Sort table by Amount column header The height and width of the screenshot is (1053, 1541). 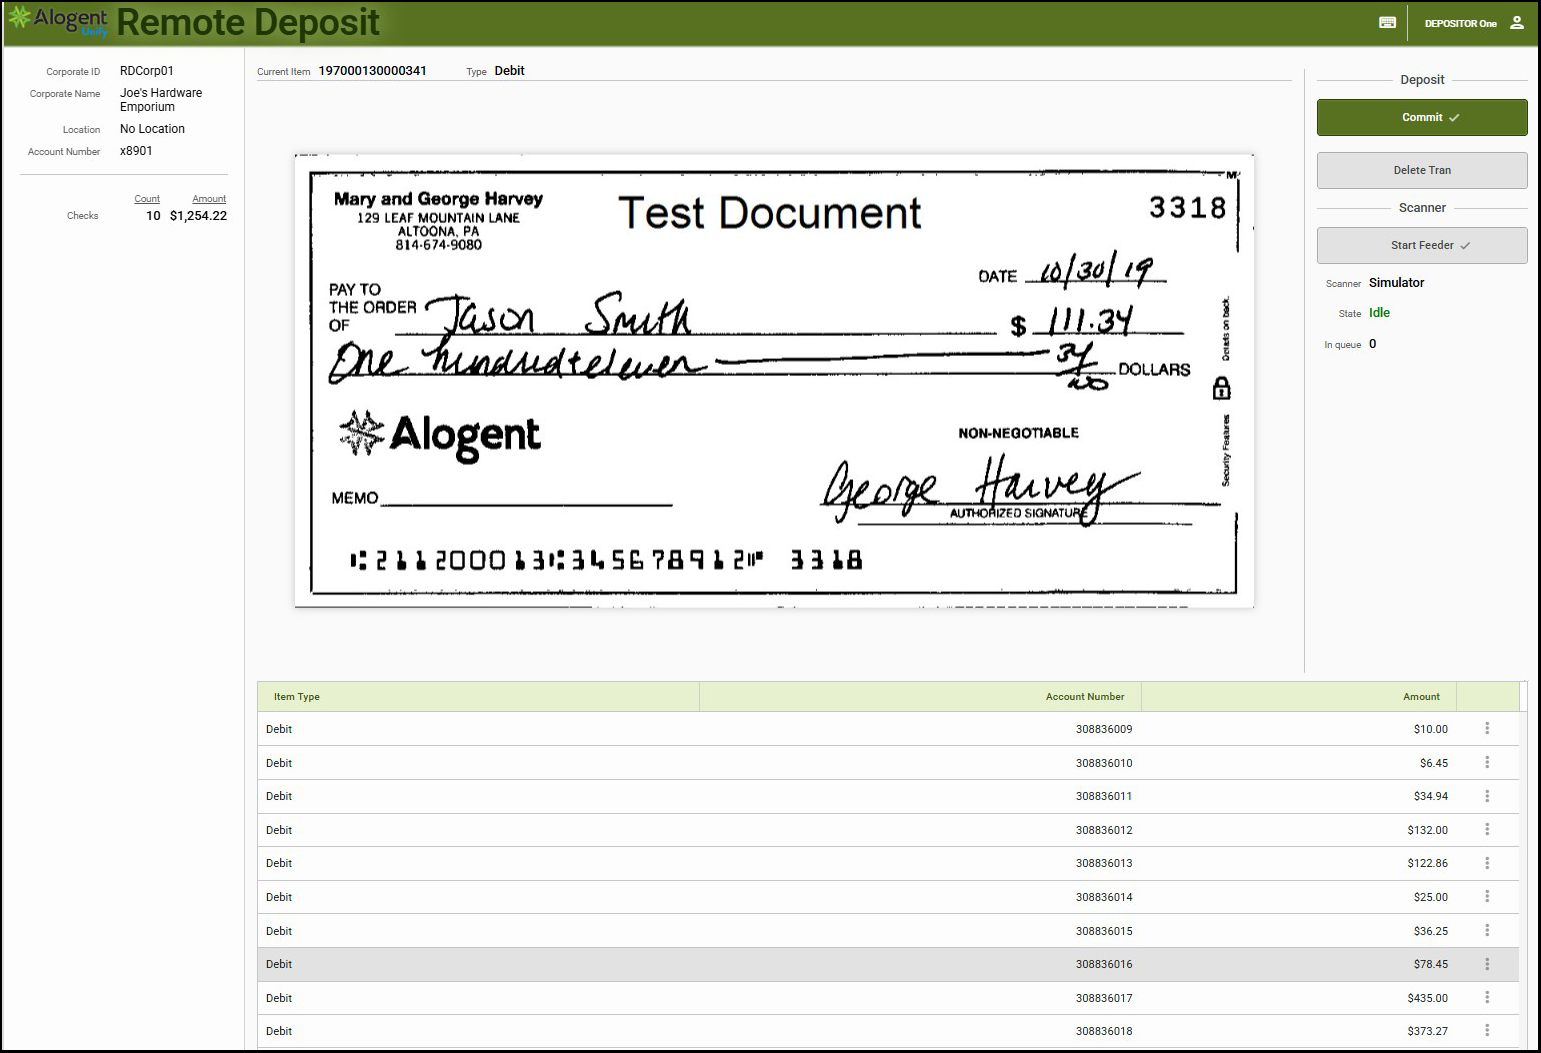click(1420, 697)
